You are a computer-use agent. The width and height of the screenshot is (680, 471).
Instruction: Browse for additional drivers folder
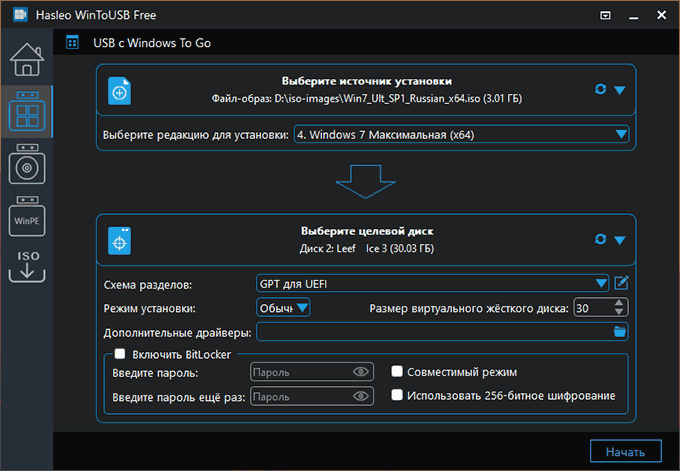pos(620,332)
